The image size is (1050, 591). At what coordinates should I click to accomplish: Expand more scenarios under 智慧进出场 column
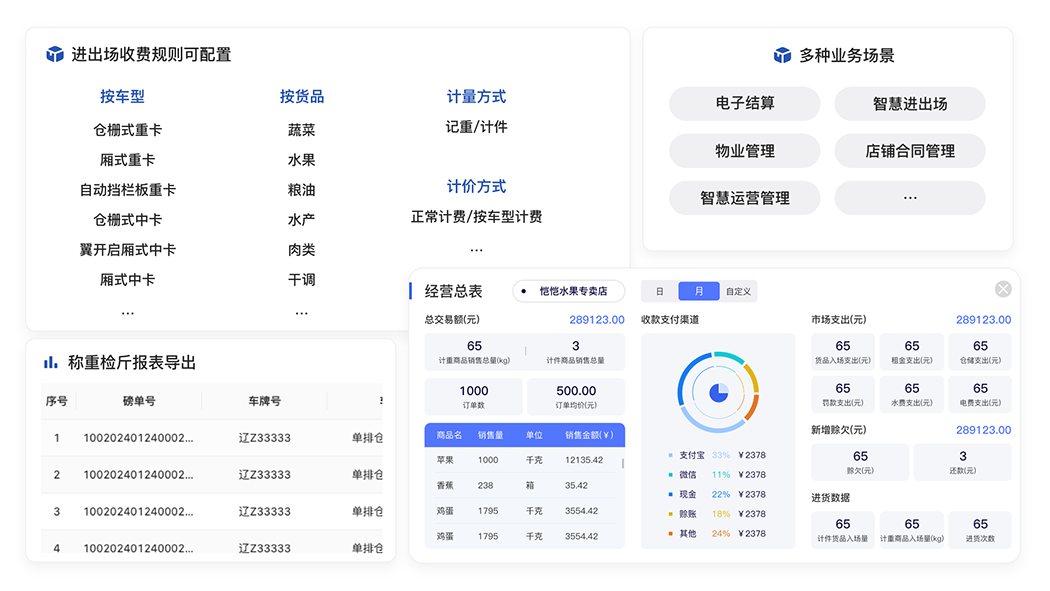point(909,198)
